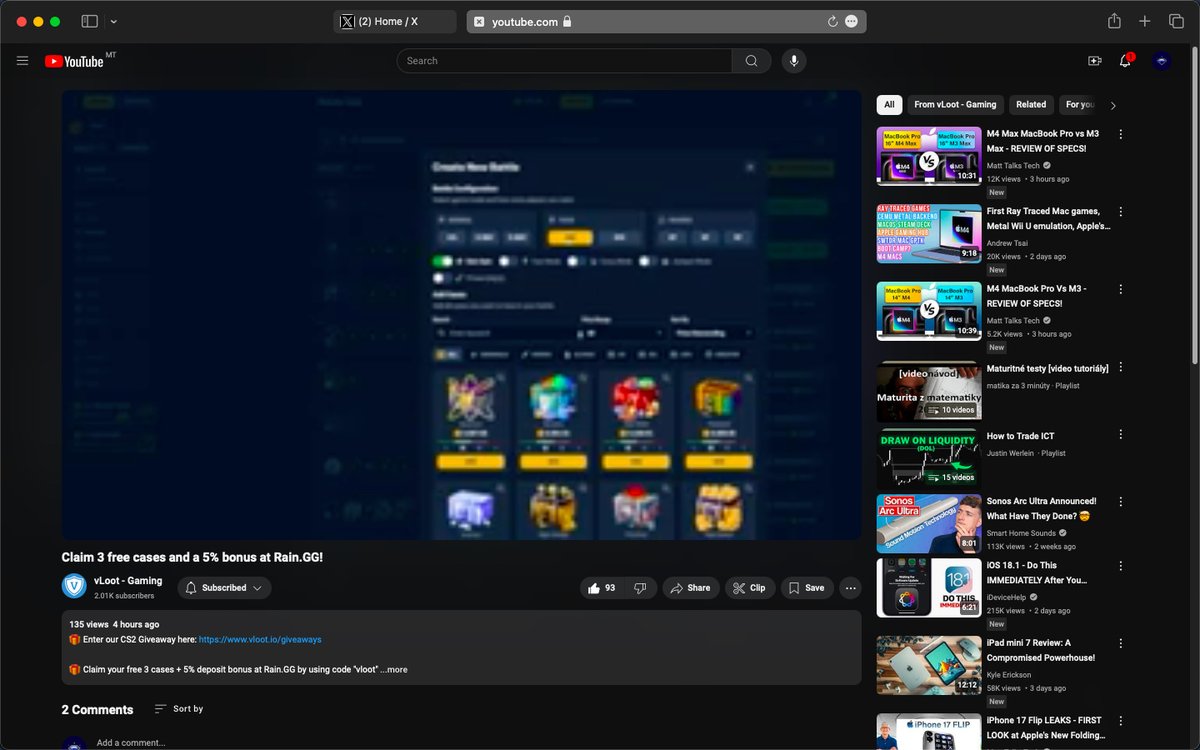
Task: Select the From vLoot - Gaming chip
Action: click(955, 104)
